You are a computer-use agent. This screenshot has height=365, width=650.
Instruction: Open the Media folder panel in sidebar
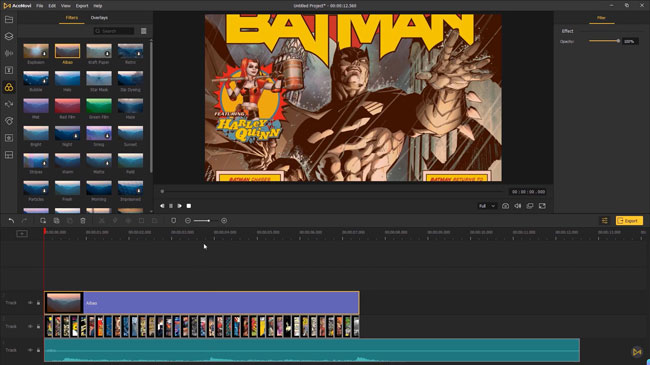[9, 19]
